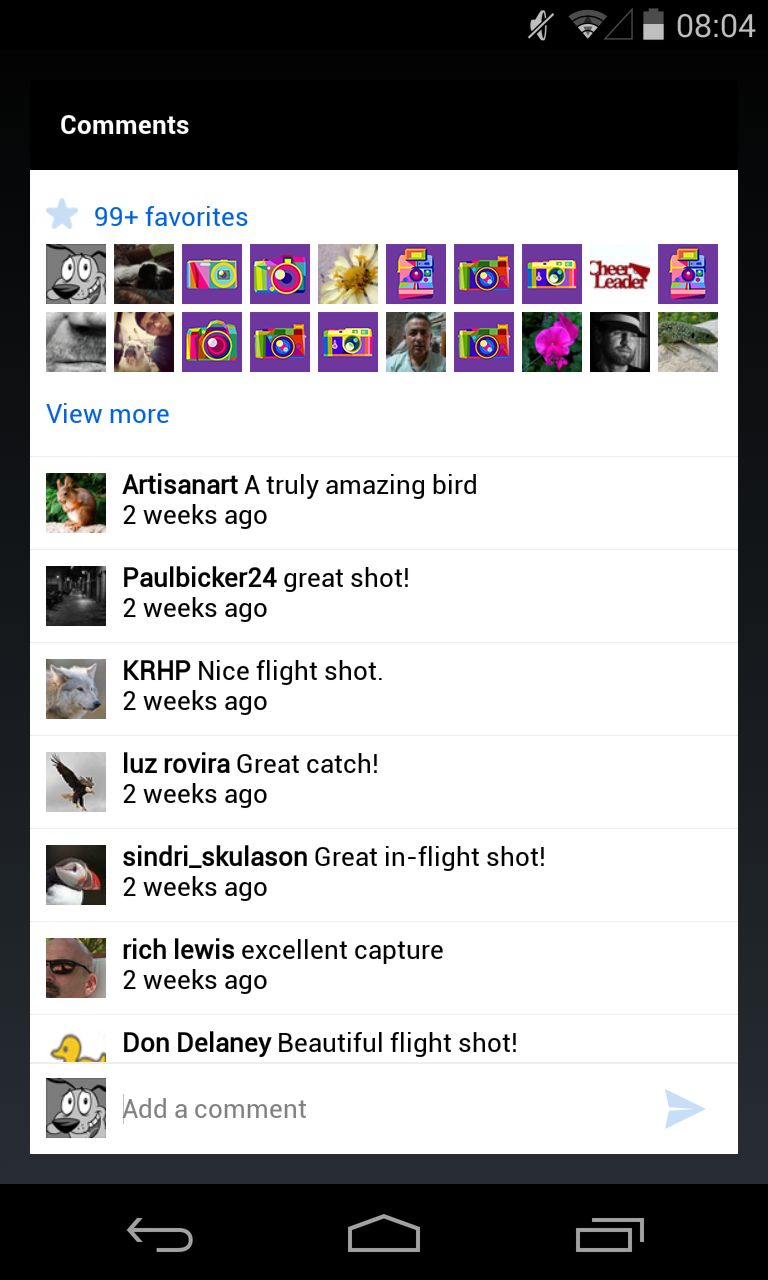
Task: Expand favorites with View more
Action: pyautogui.click(x=108, y=414)
